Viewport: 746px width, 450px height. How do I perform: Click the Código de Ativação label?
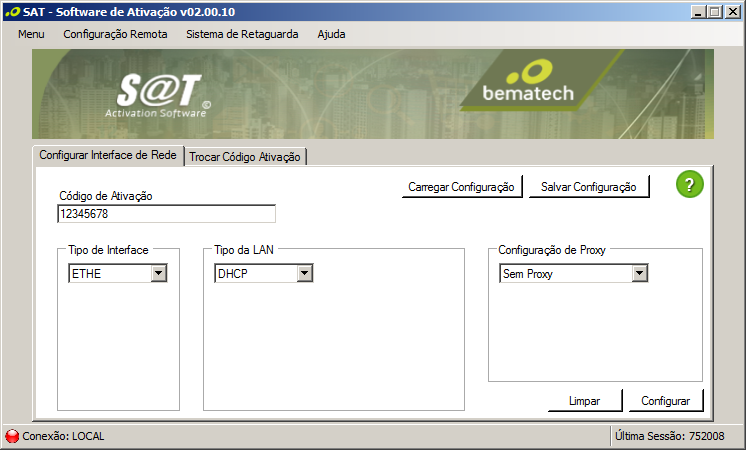(x=106, y=196)
